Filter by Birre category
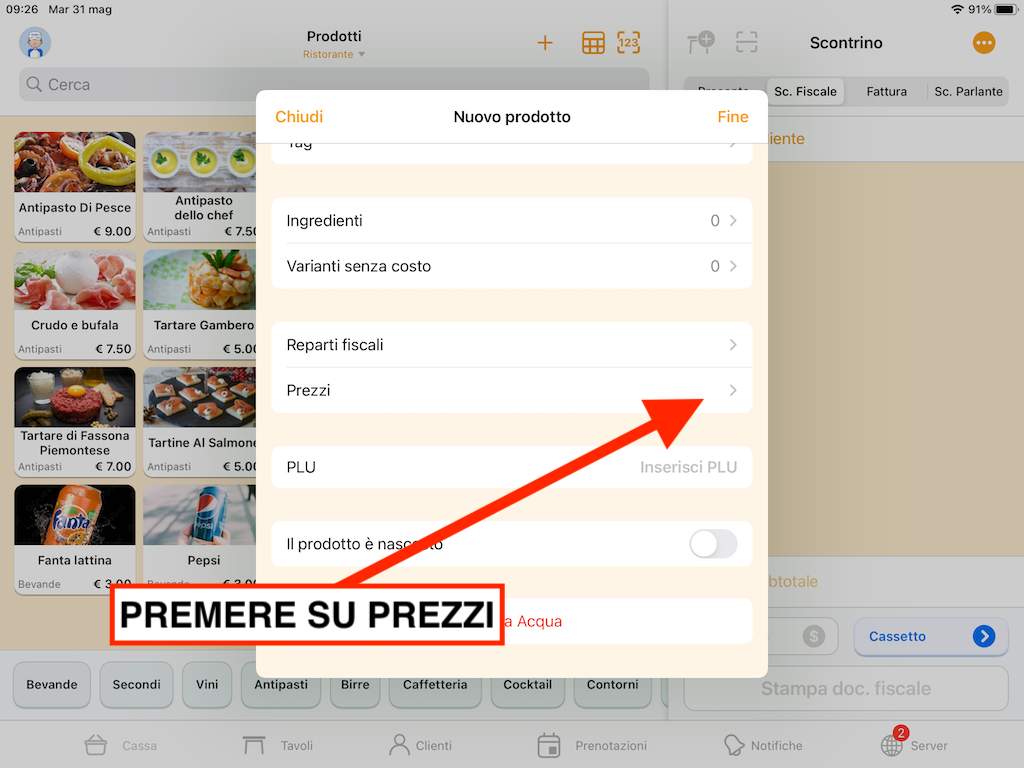 point(355,686)
